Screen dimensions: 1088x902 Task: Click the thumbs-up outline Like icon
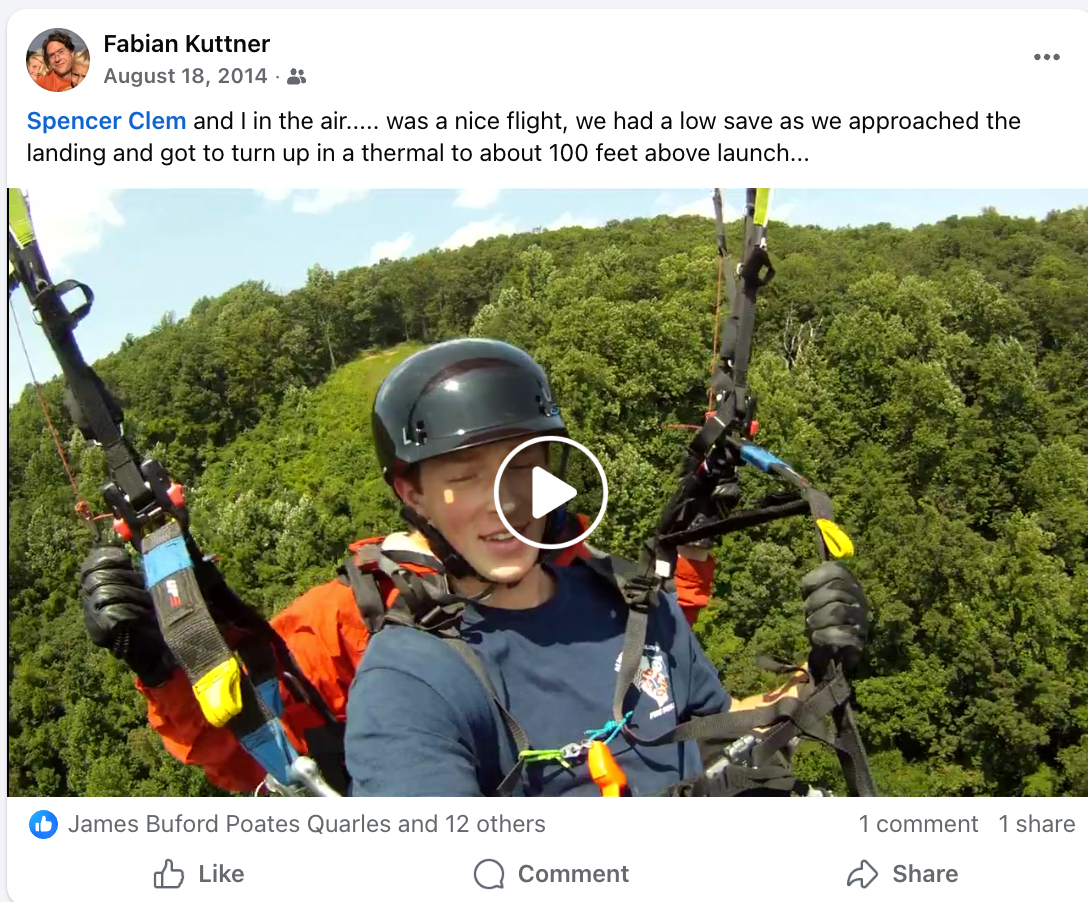[169, 874]
